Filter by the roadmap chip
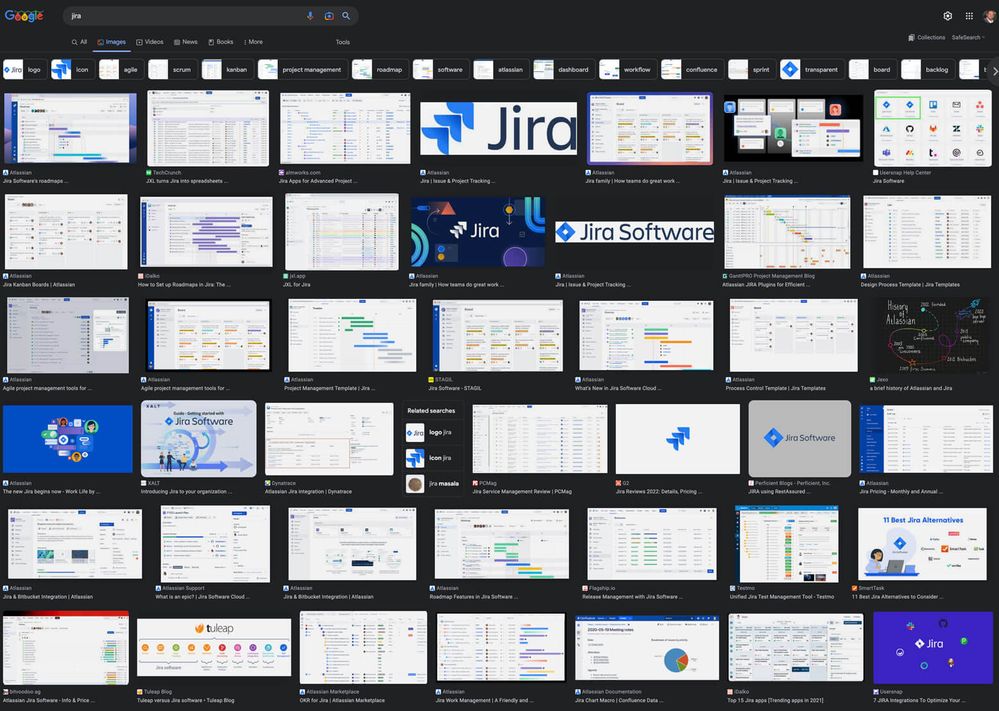This screenshot has width=999, height=711. [380, 69]
